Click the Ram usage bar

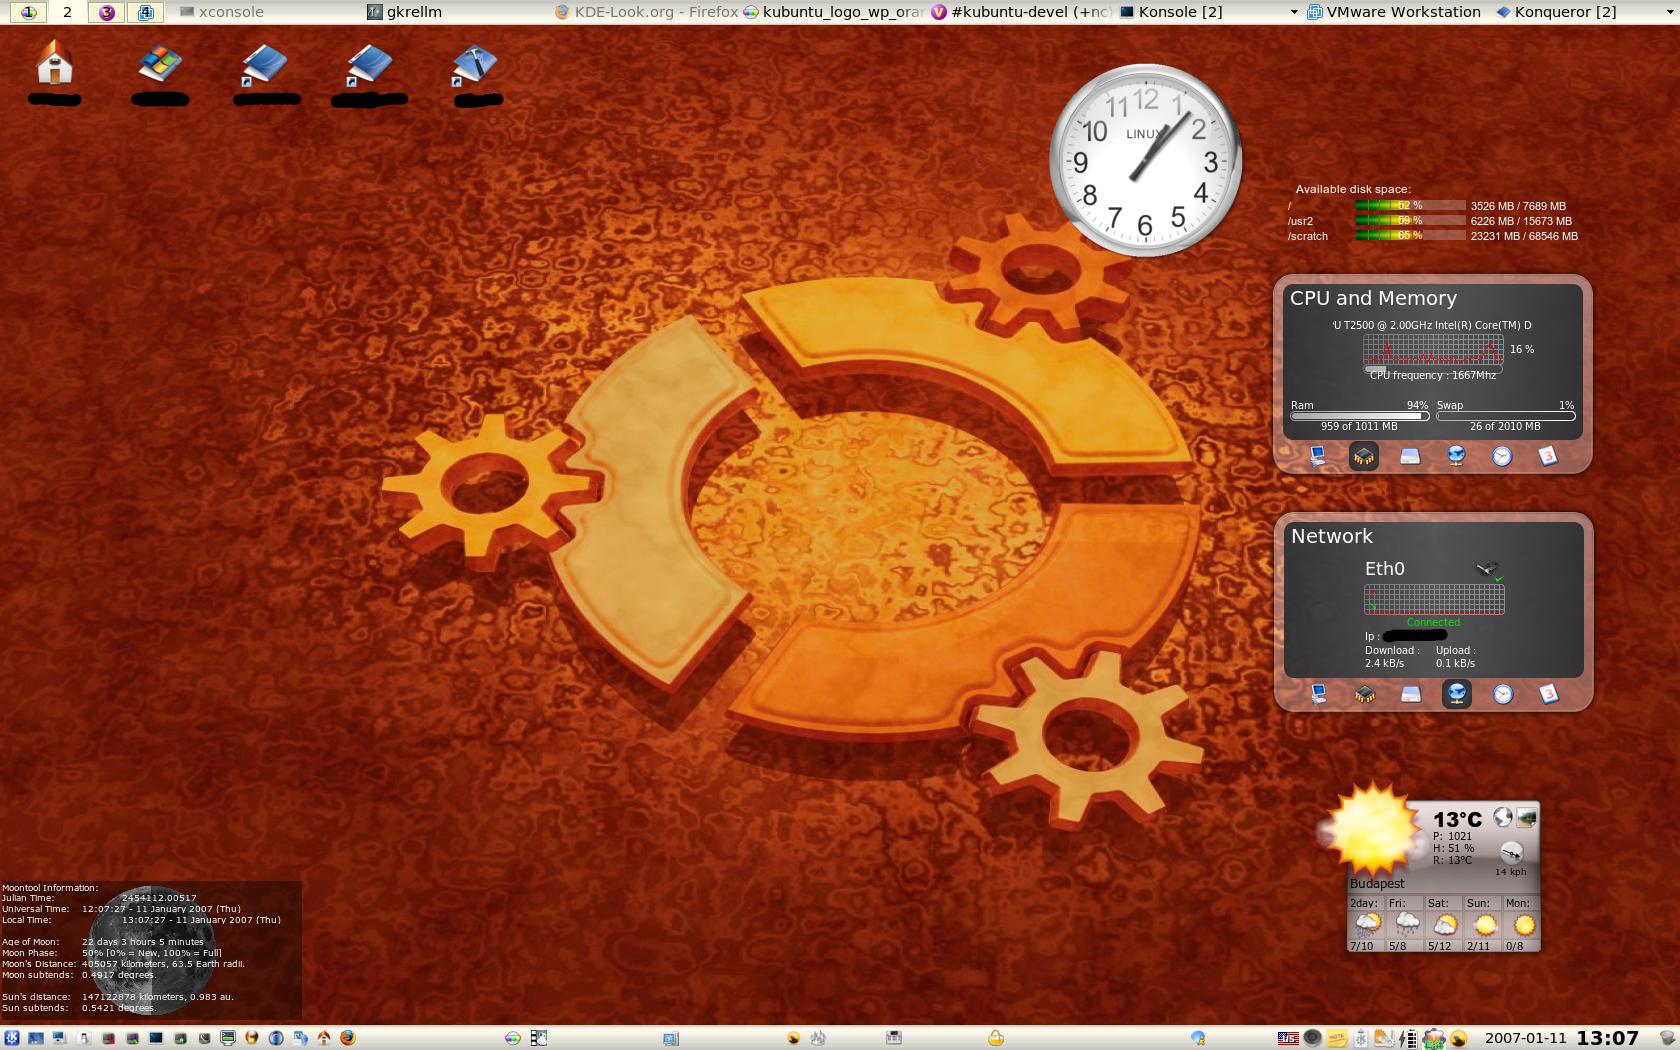point(1360,416)
